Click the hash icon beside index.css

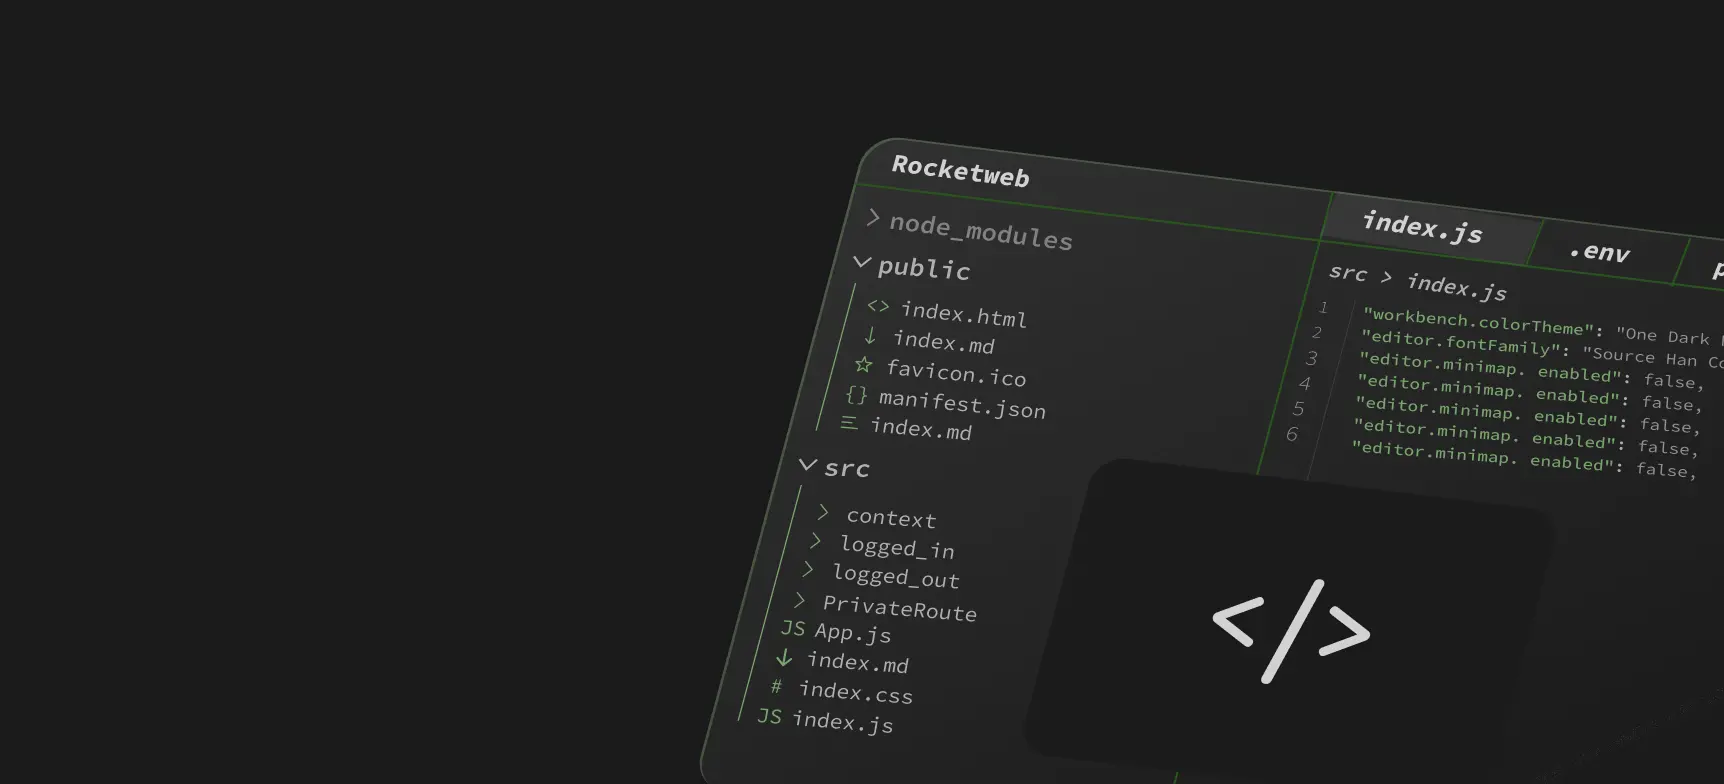pyautogui.click(x=776, y=686)
